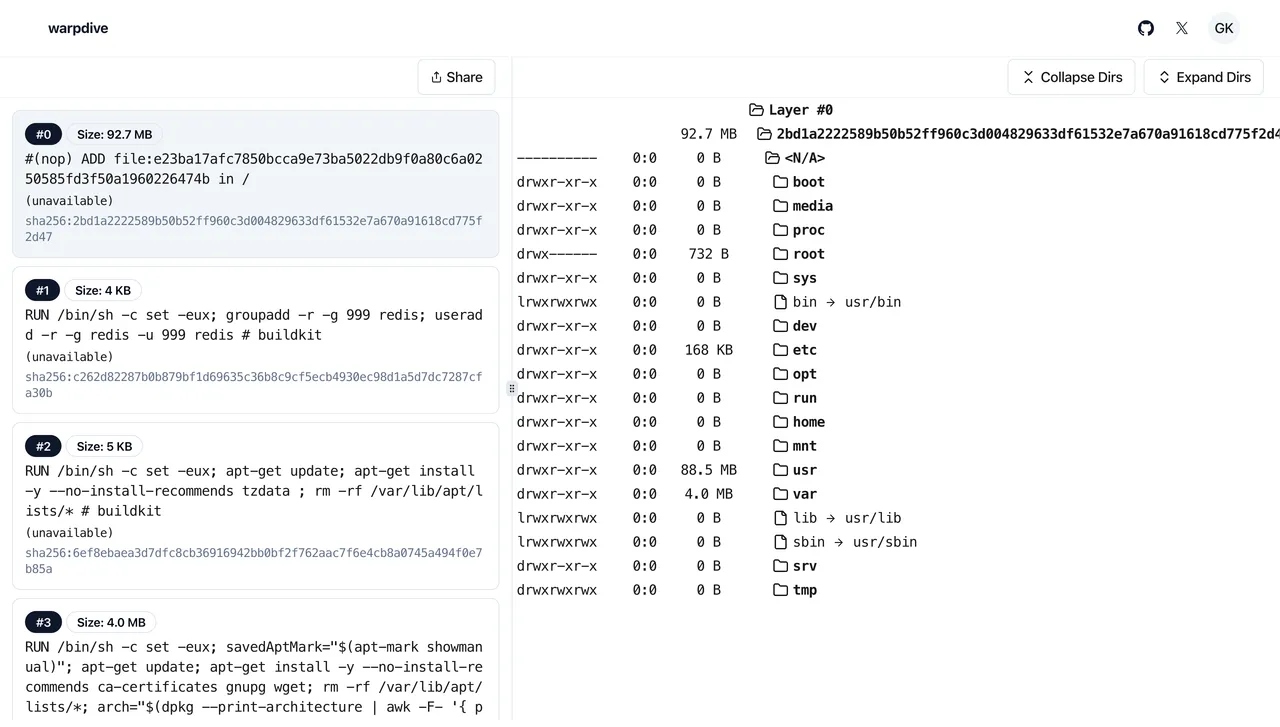Click the Collapse Dirs button
Viewport: 1280px width, 727px height.
[x=1071, y=77]
